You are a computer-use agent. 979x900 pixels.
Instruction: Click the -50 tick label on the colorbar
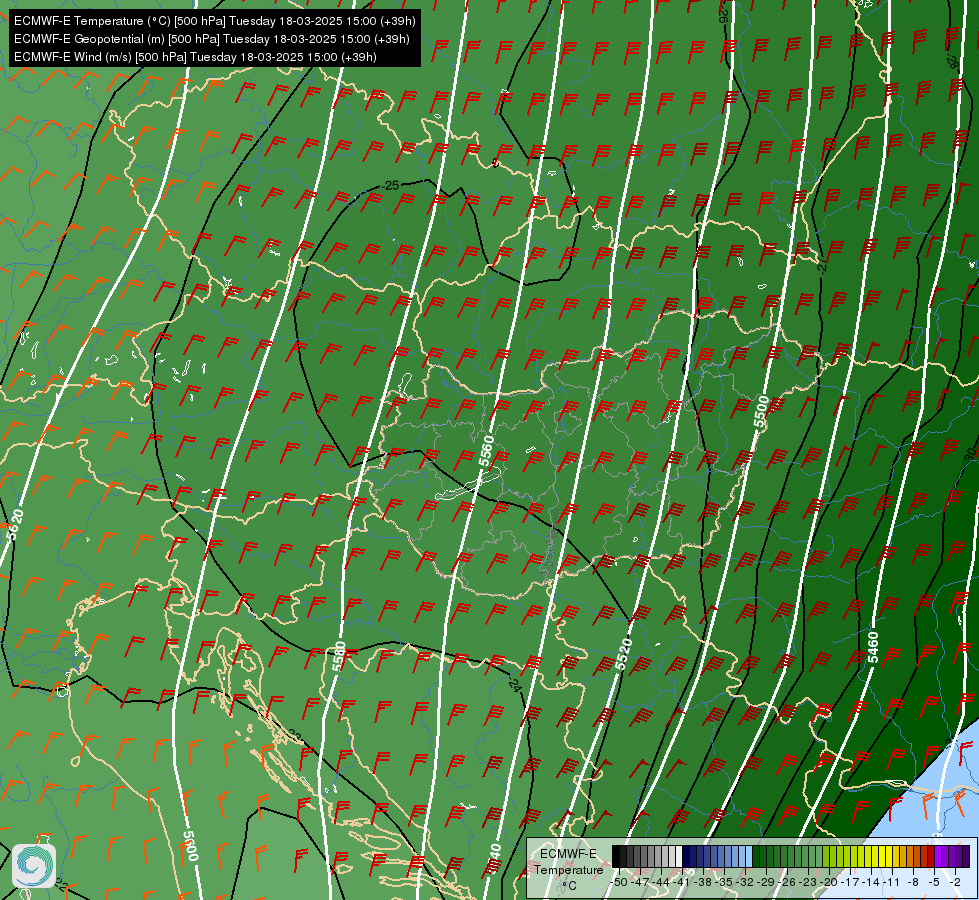tap(619, 882)
